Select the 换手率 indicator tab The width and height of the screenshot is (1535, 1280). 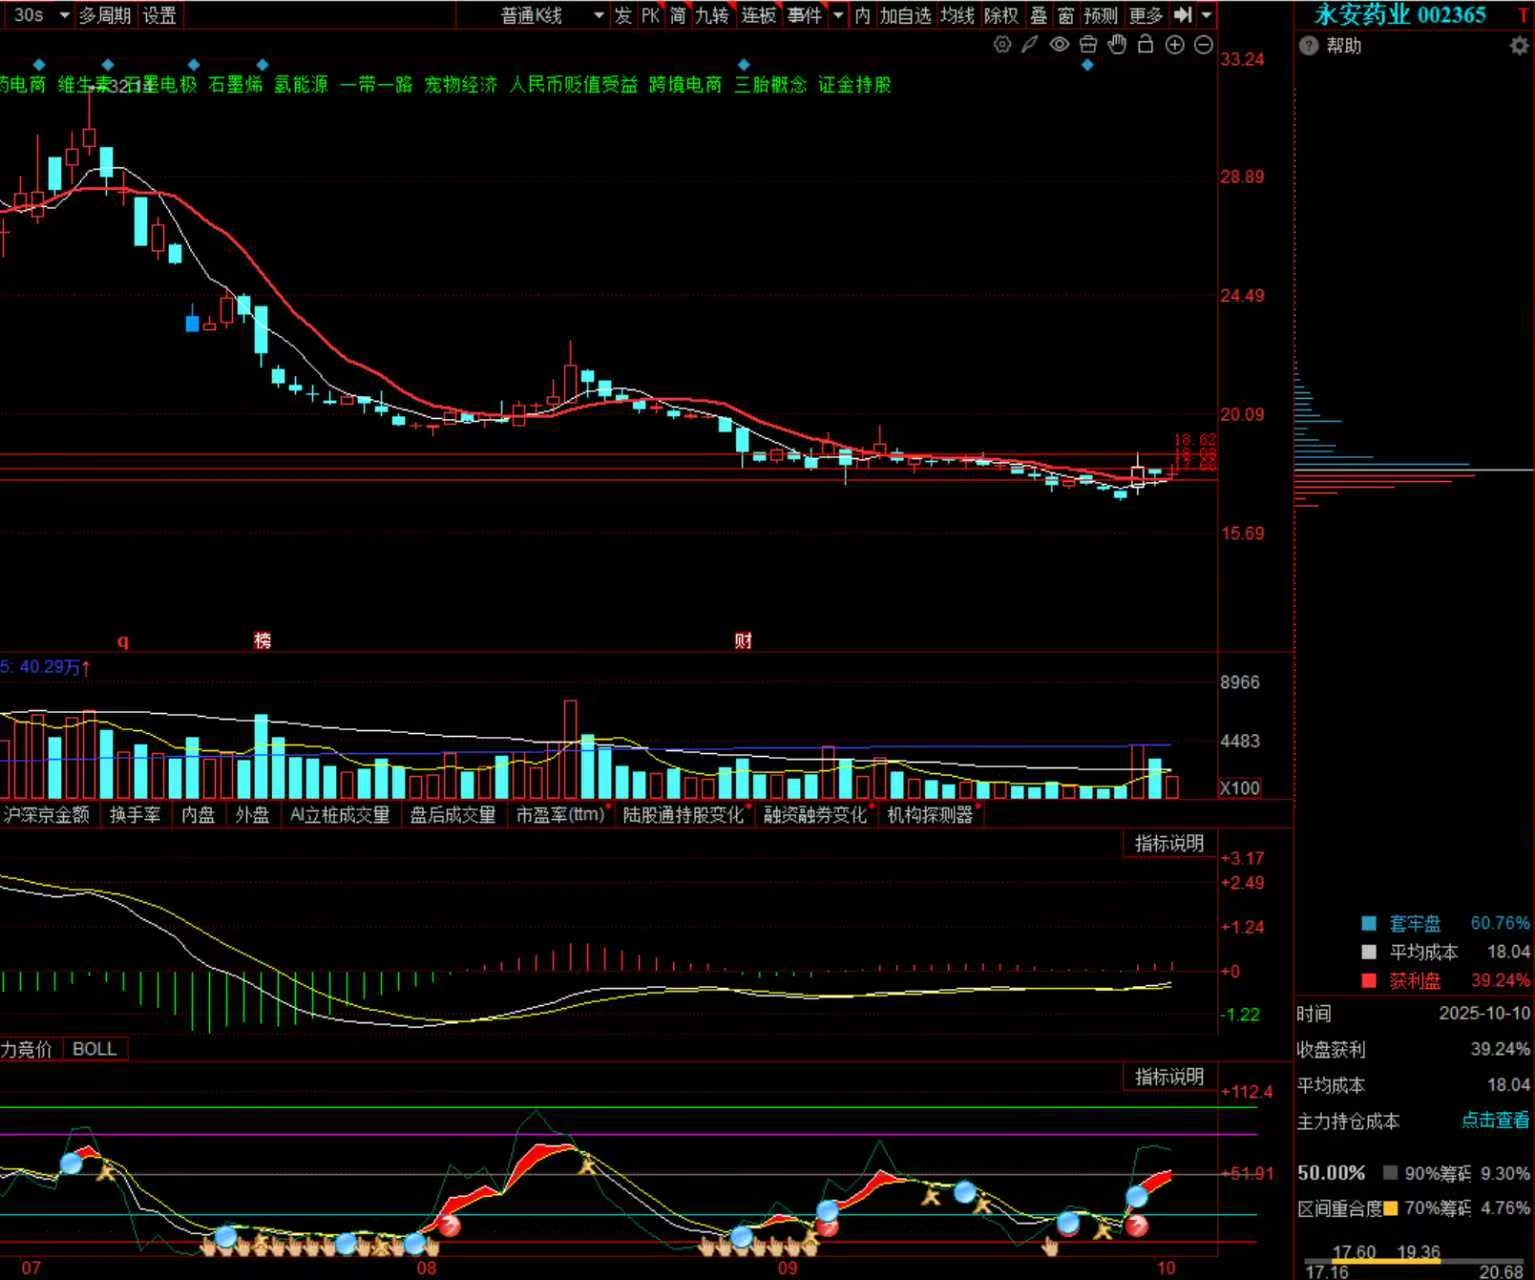point(135,815)
